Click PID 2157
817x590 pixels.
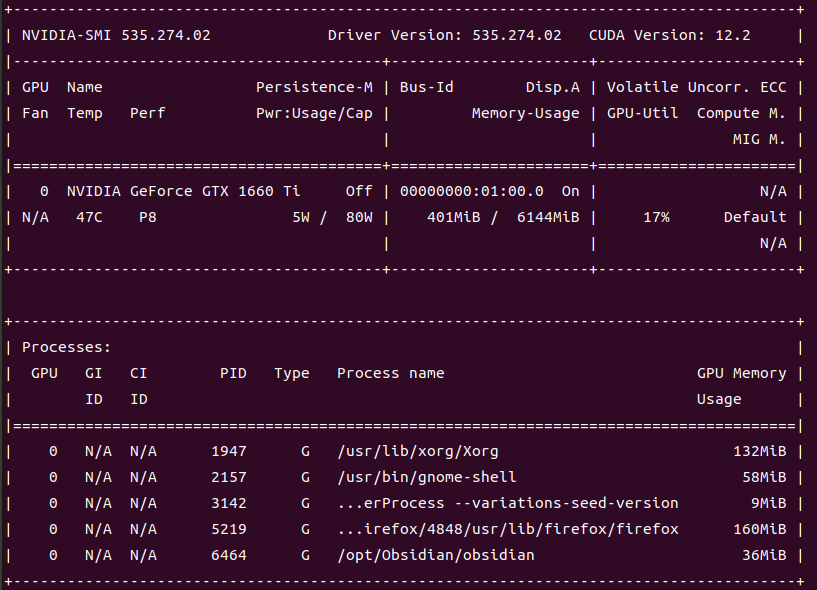pyautogui.click(x=229, y=477)
